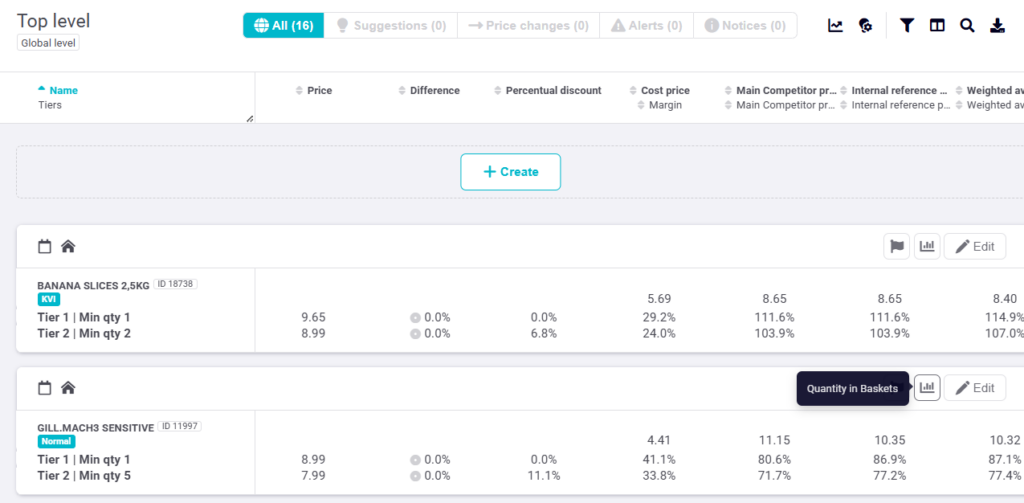The width and height of the screenshot is (1024, 503).
Task: Click the BANANA SLICES 2,5KG product name
Action: click(93, 285)
